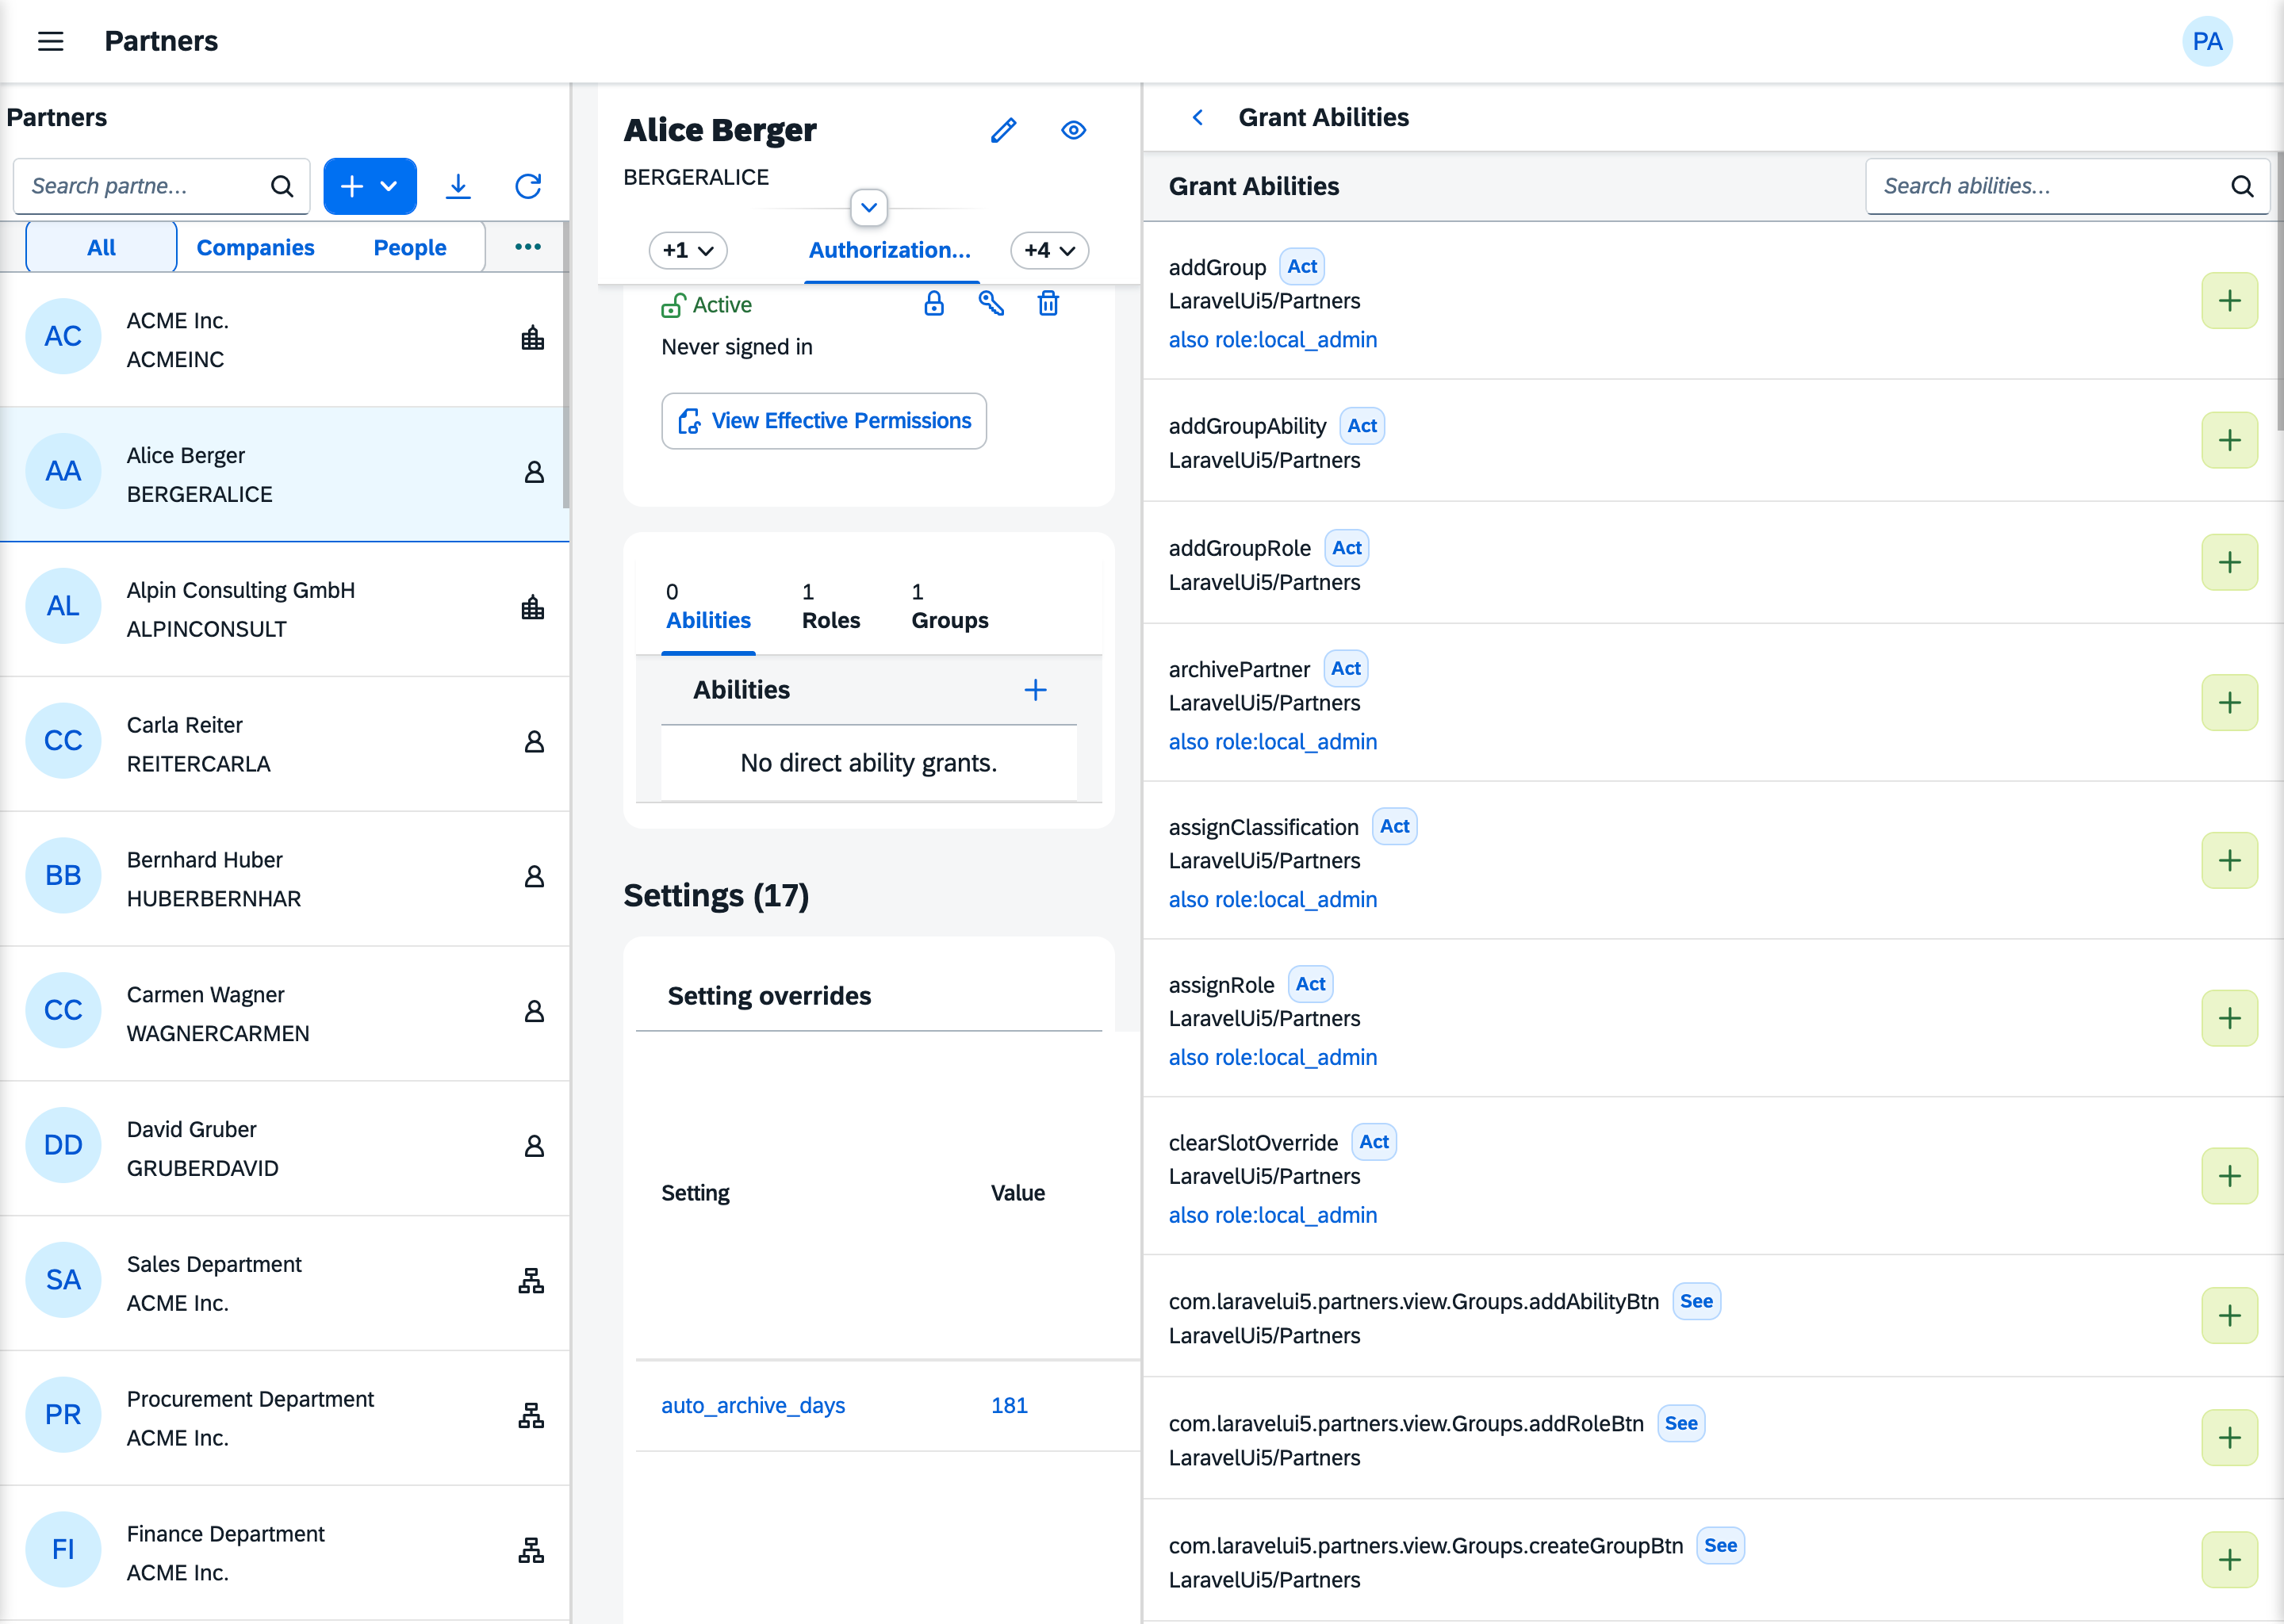The width and height of the screenshot is (2284, 1624).
Task: Select the All filter tab
Action: pos(101,247)
